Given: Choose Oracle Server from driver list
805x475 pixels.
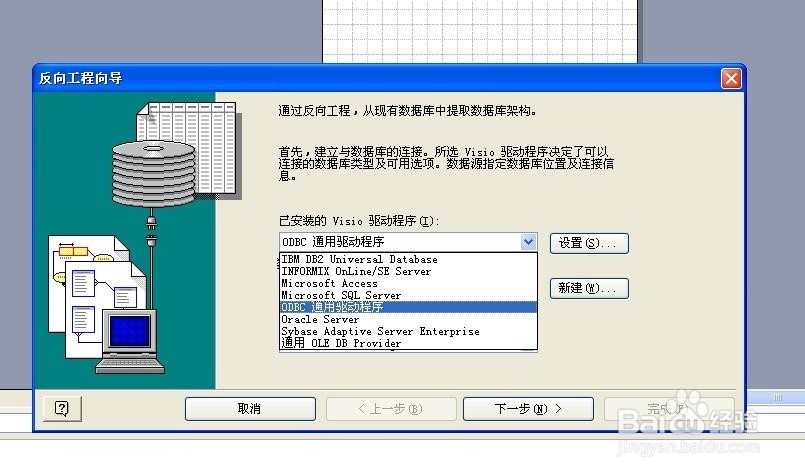Looking at the screenshot, I should coord(408,319).
